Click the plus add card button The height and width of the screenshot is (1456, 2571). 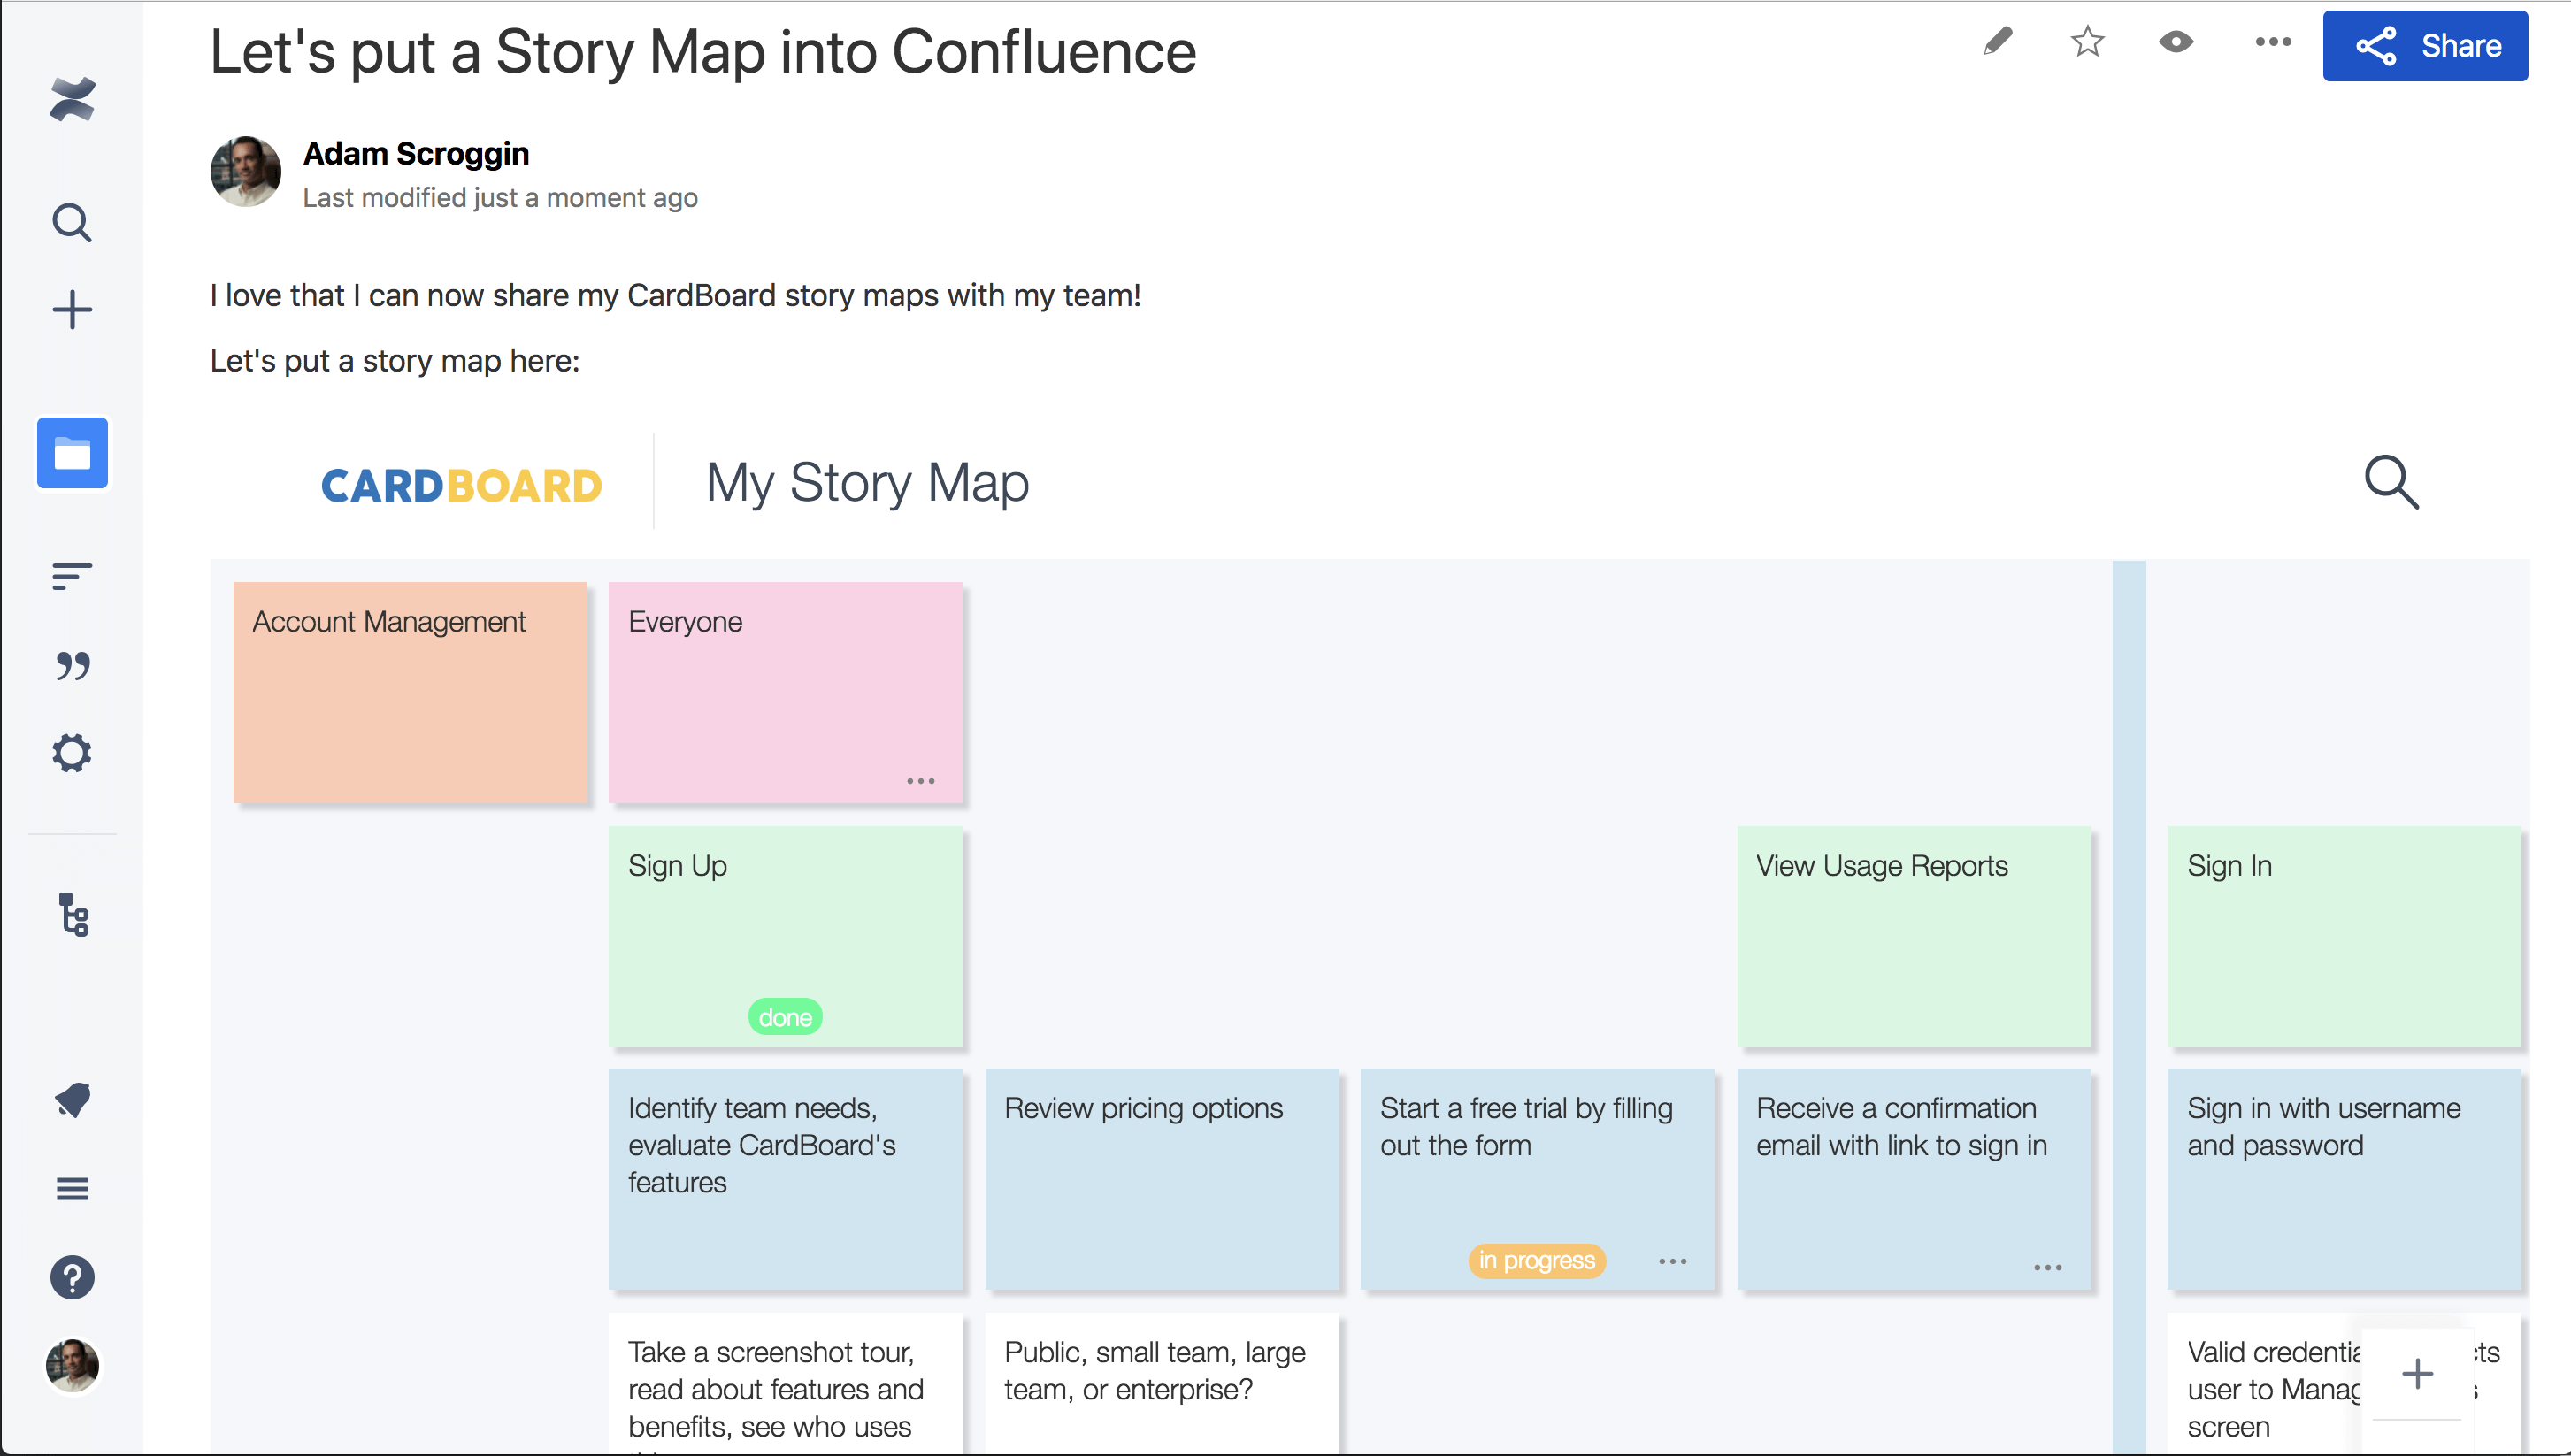2417,1373
